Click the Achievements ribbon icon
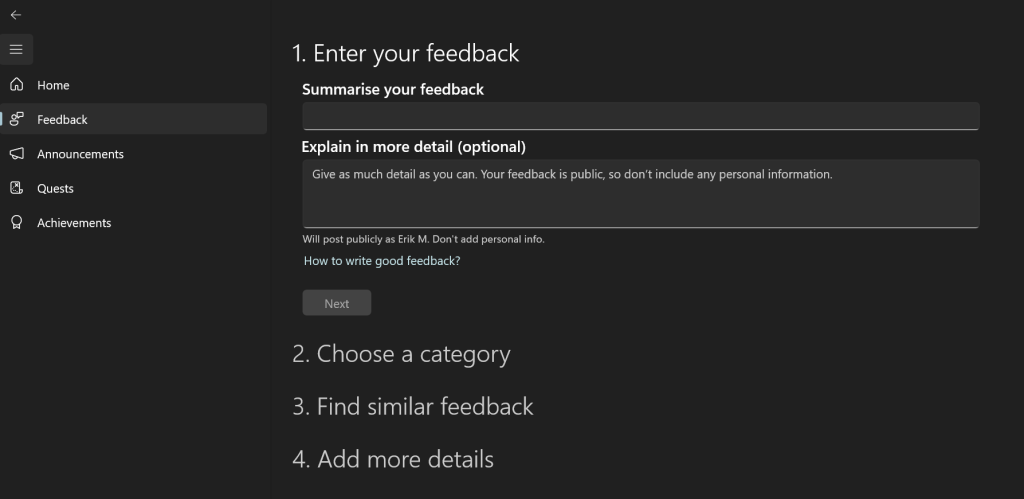This screenshot has height=499, width=1024. pyautogui.click(x=16, y=223)
